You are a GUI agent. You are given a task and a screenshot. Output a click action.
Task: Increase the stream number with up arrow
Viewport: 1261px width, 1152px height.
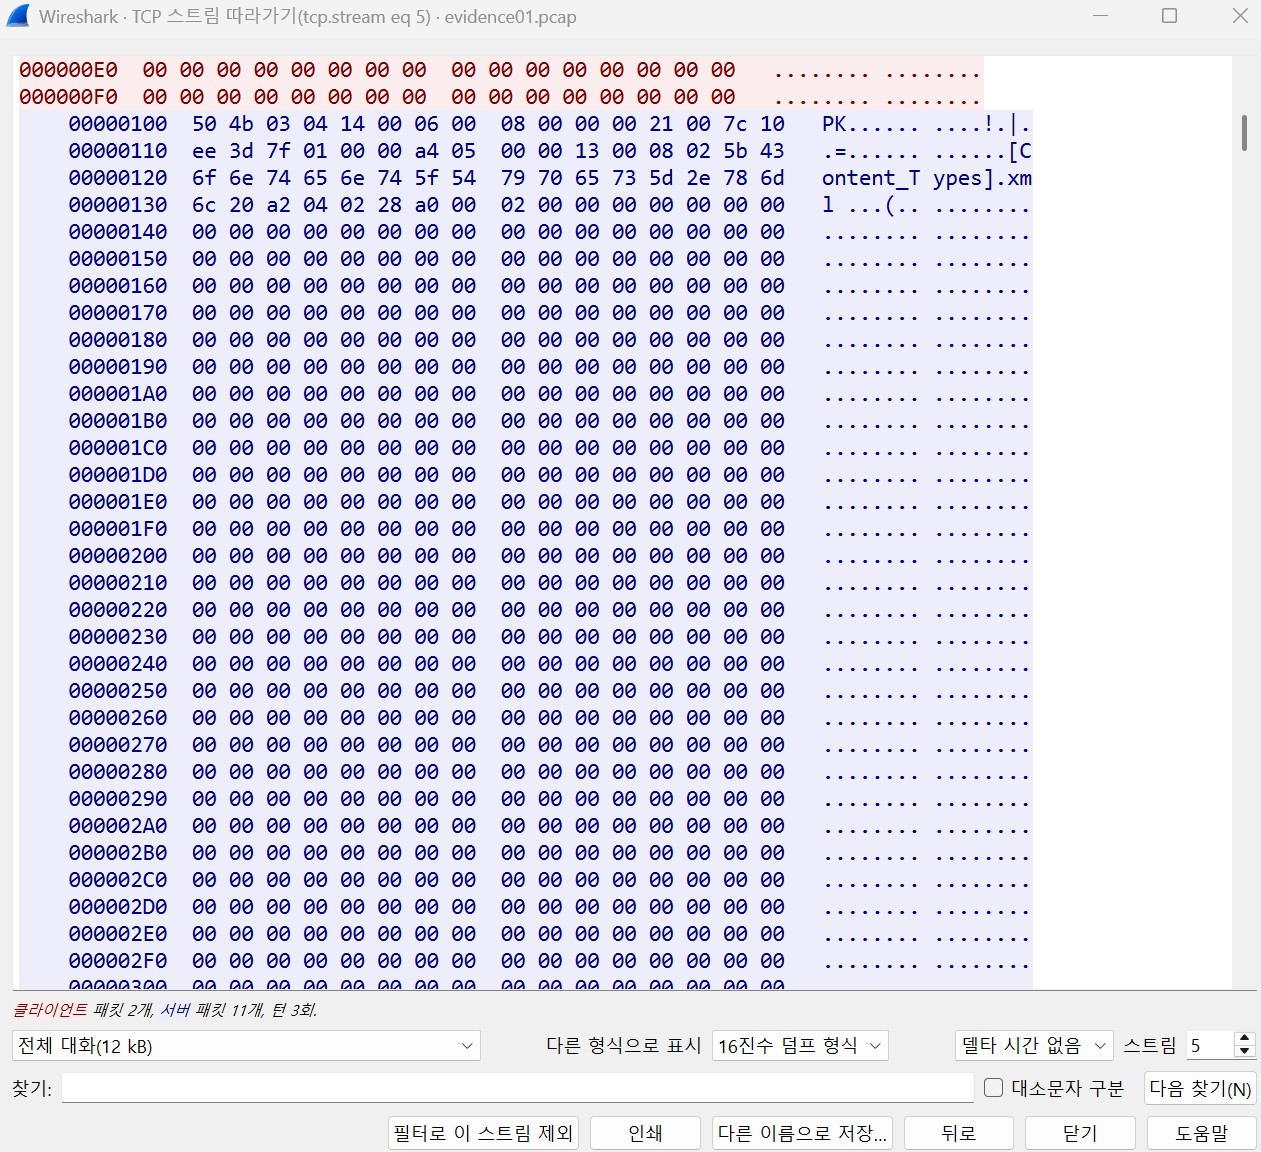1244,1039
